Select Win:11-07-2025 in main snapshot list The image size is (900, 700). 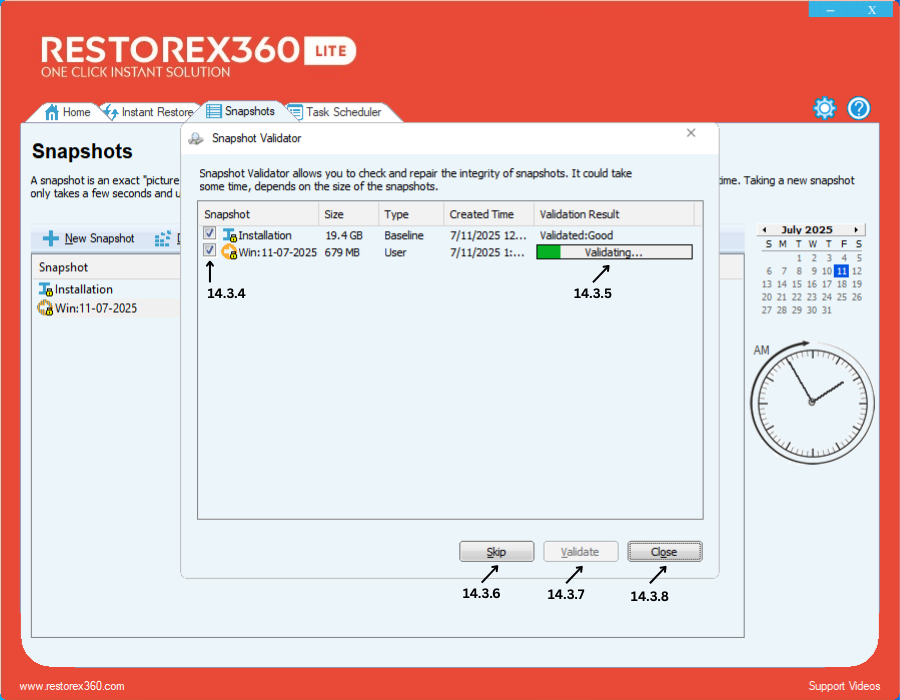(x=95, y=308)
